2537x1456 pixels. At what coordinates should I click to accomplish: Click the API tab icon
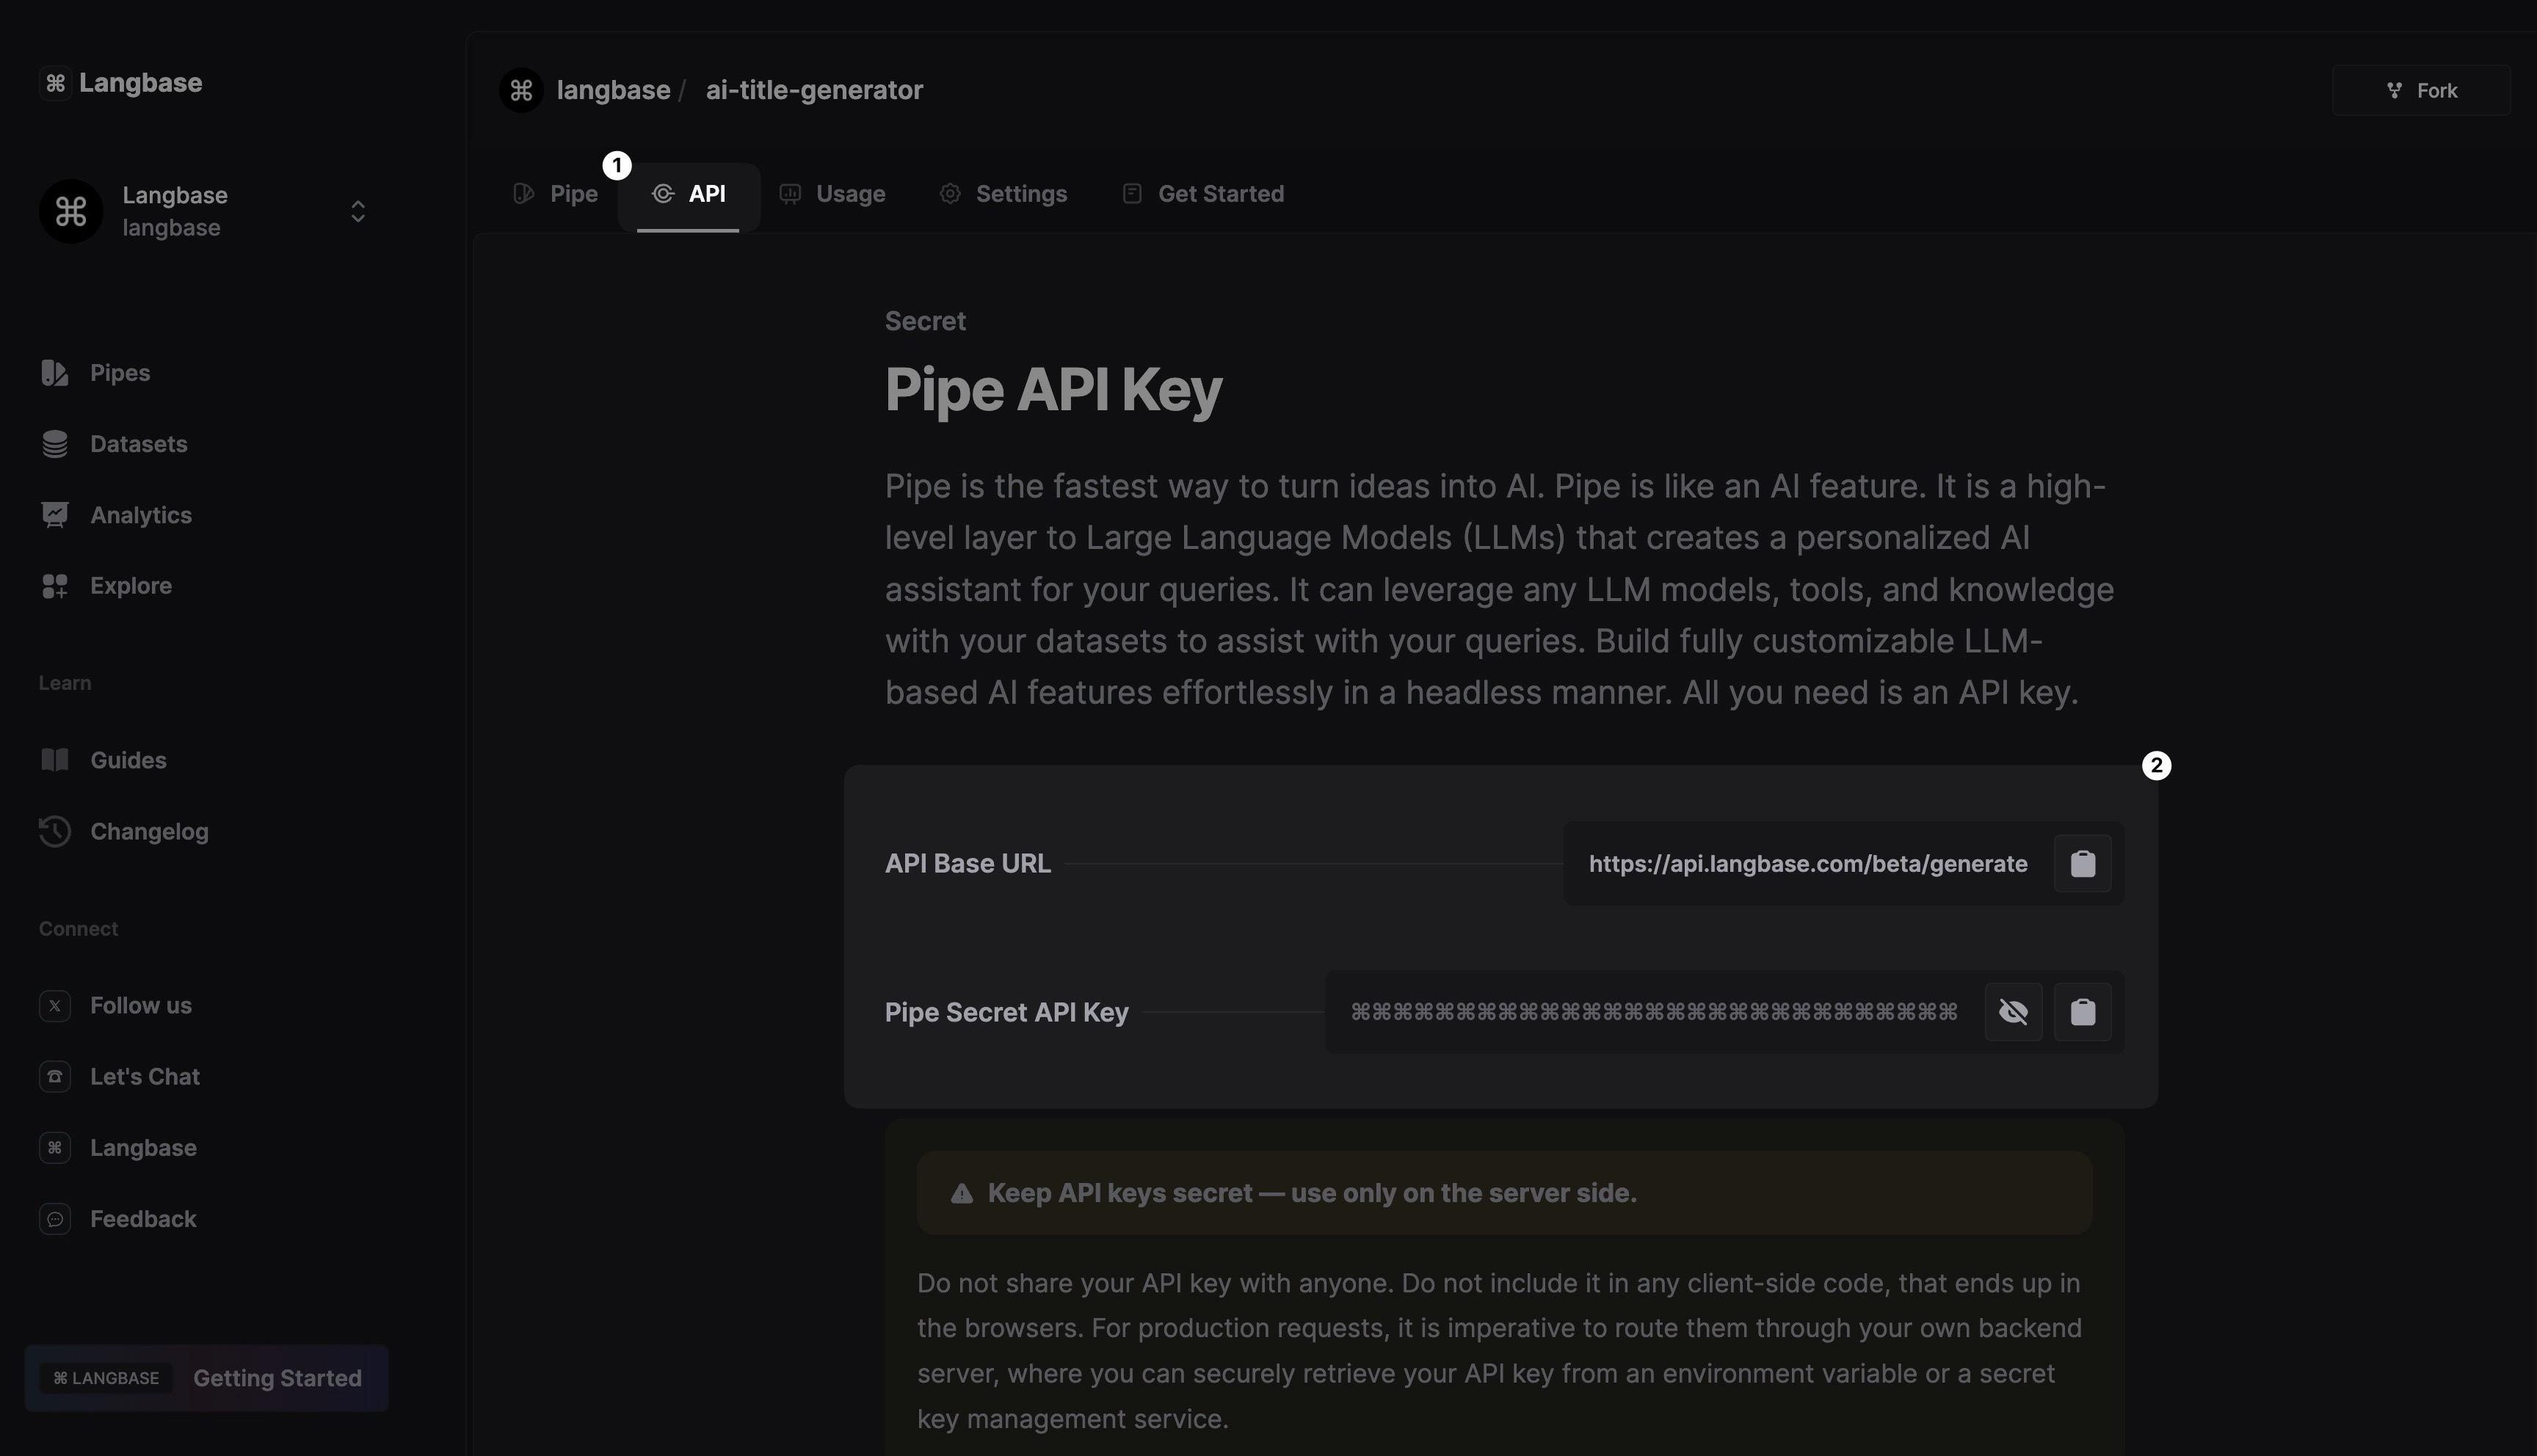[662, 194]
